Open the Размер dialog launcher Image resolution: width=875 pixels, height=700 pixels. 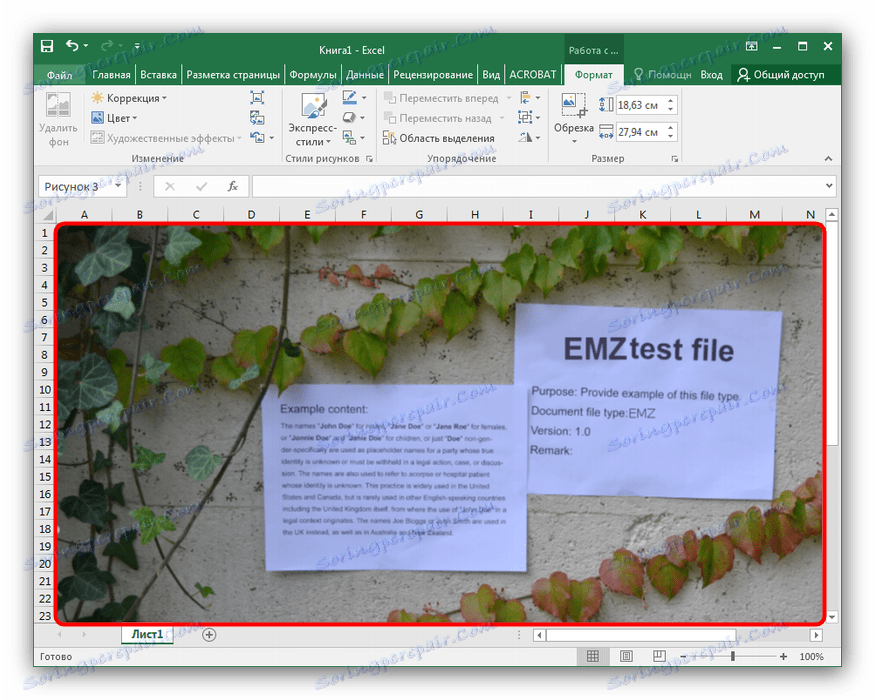[x=675, y=159]
